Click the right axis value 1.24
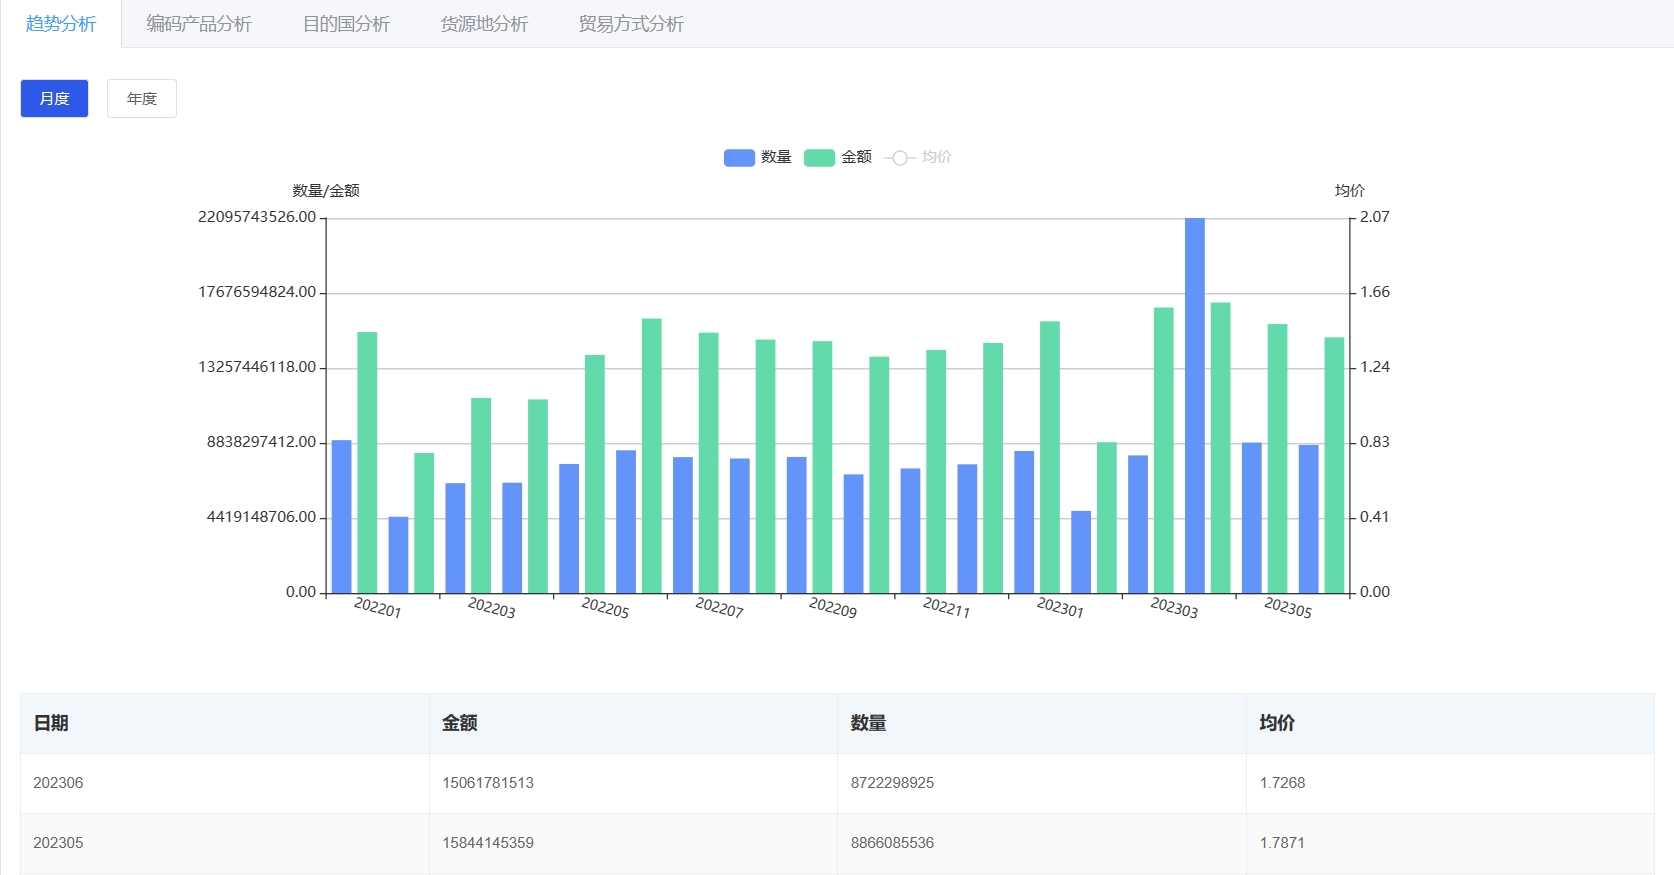Screen dimensions: 1674x875 (x=1375, y=367)
